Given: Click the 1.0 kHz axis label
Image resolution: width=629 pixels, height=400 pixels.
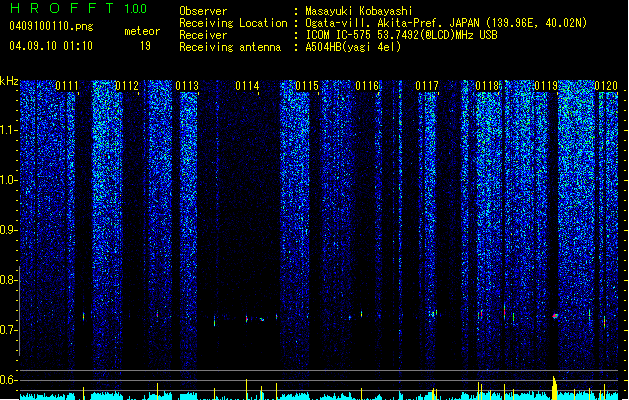Looking at the screenshot, I should [x=8, y=180].
